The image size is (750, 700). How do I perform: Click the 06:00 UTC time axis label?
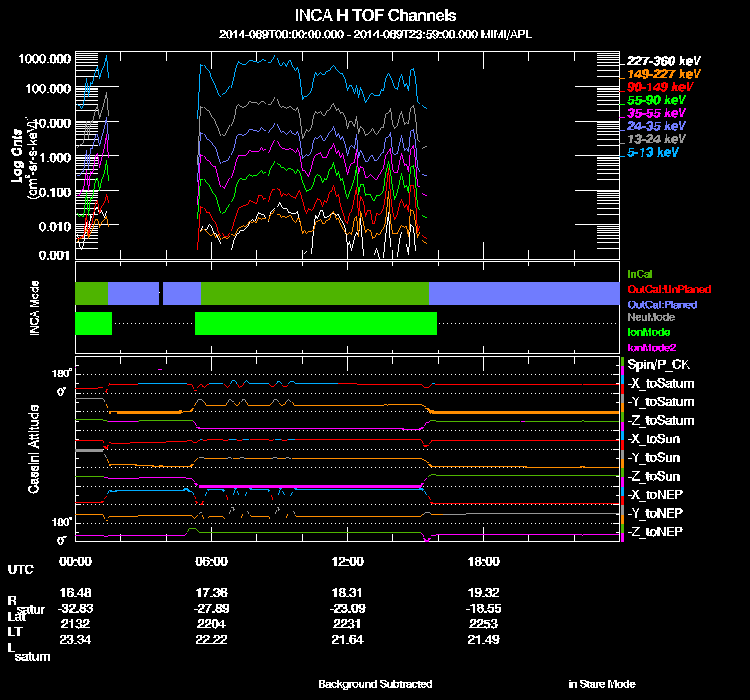[212, 561]
